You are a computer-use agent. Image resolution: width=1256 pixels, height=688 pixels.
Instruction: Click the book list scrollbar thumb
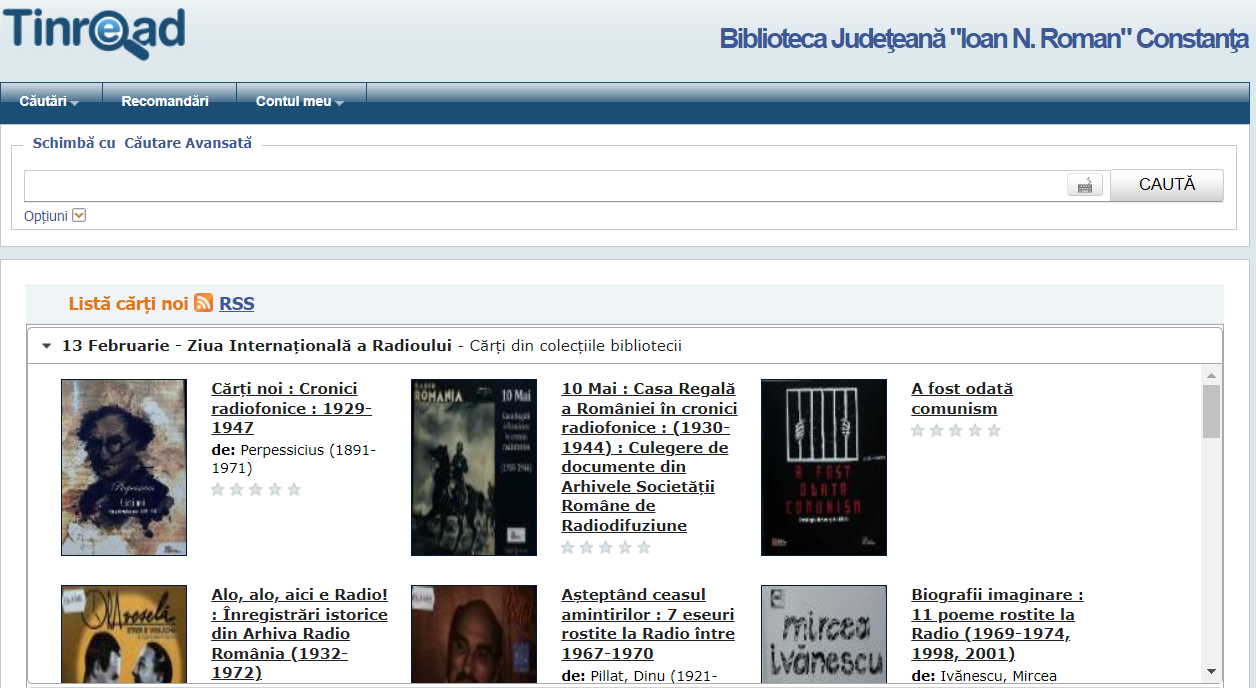pos(1211,411)
